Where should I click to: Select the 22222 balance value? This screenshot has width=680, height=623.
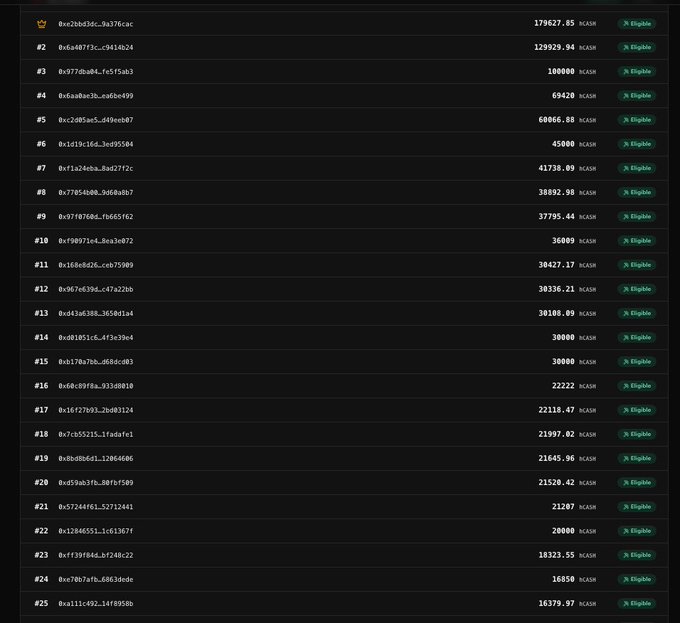tap(563, 386)
